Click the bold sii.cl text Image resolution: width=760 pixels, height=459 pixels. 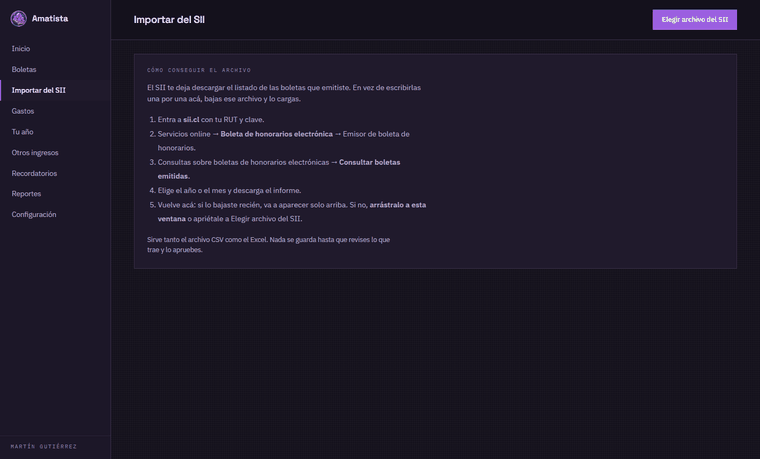pyautogui.click(x=191, y=120)
